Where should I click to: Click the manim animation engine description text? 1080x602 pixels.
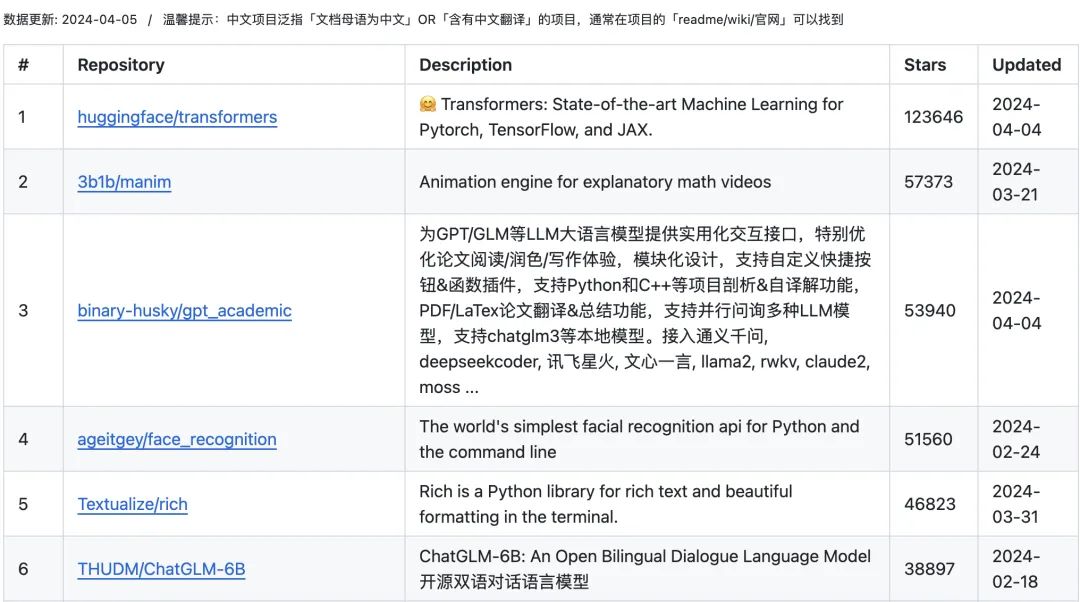click(595, 182)
